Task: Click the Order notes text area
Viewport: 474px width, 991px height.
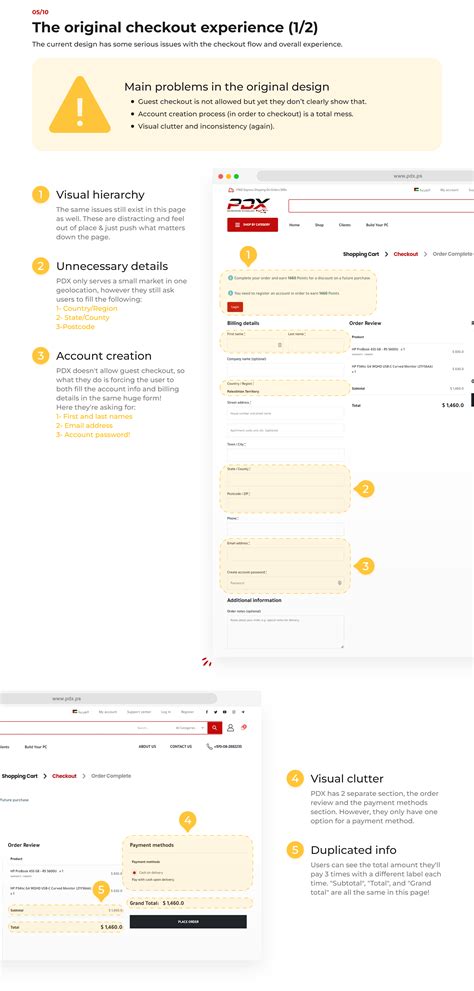Action: point(285,631)
